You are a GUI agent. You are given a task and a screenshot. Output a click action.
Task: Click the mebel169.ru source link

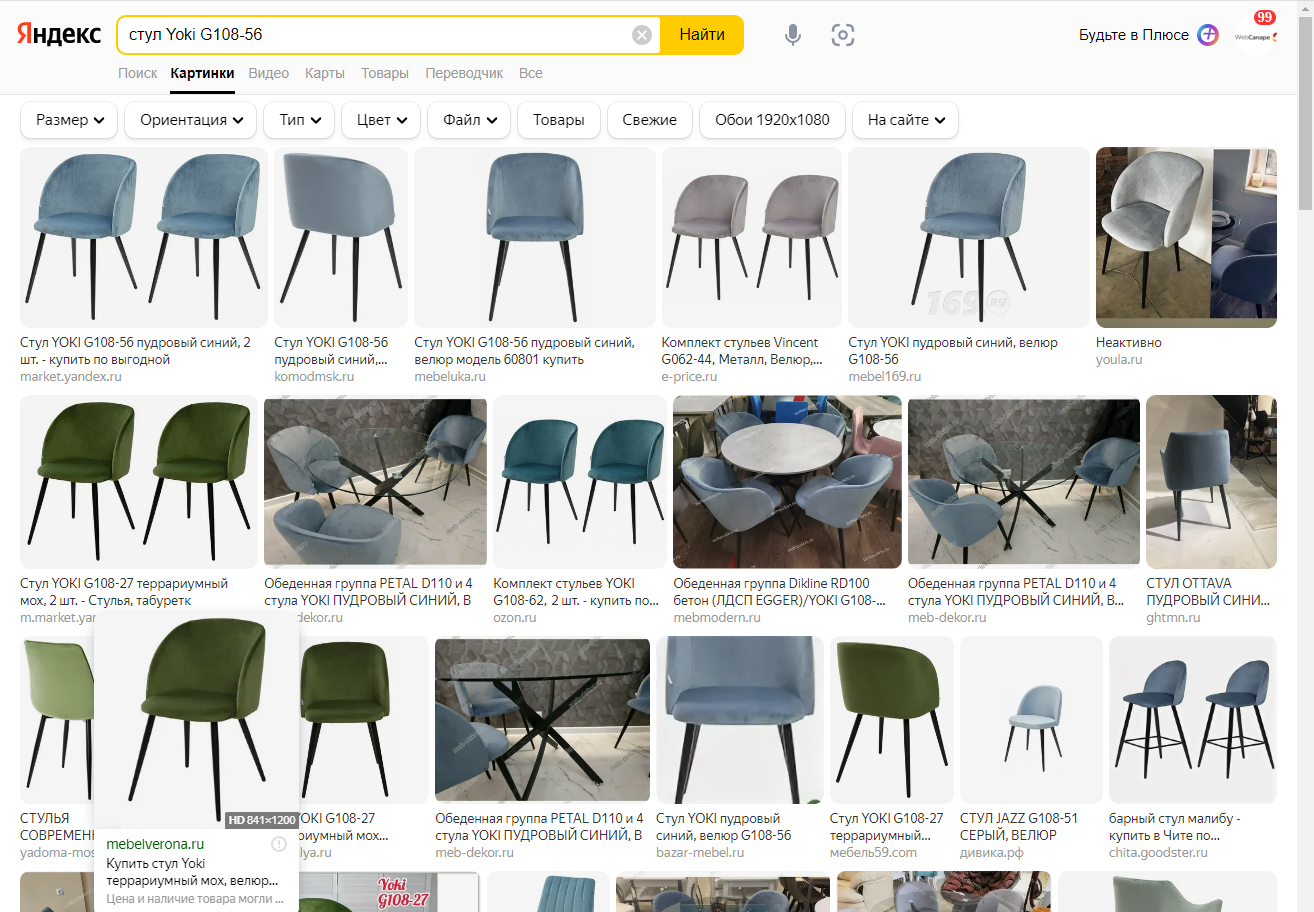click(x=885, y=377)
